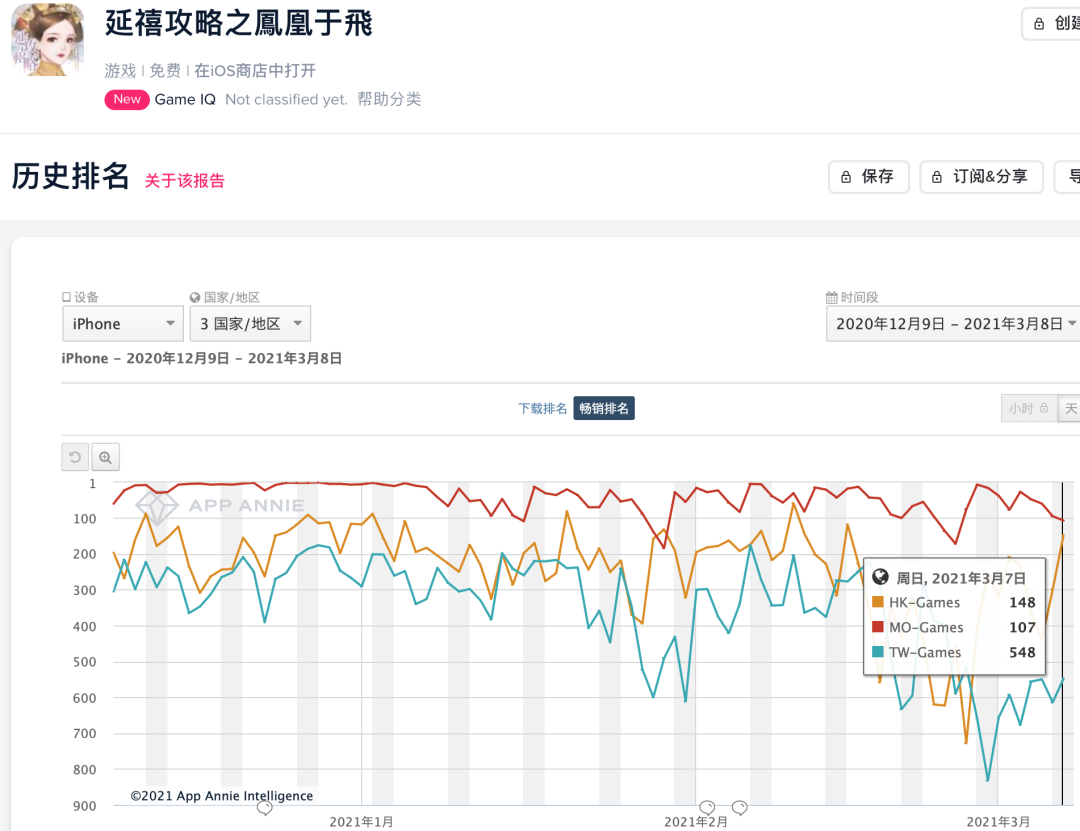Click the Game IQ label

pos(185,99)
